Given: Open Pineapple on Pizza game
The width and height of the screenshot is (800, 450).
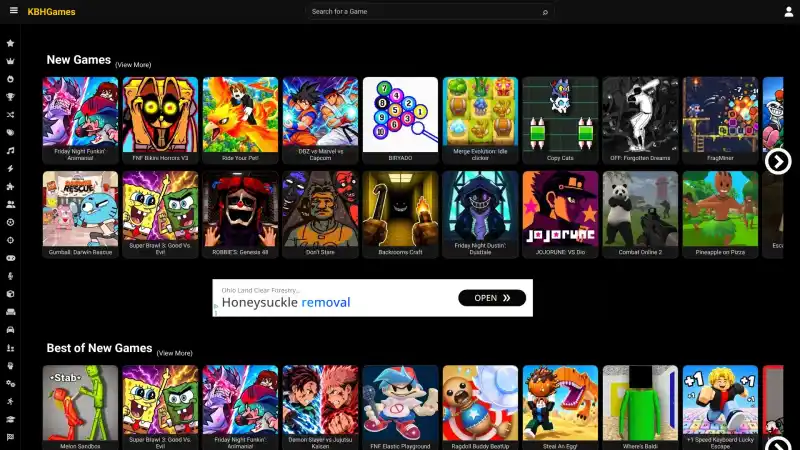Looking at the screenshot, I should pyautogui.click(x=720, y=214).
